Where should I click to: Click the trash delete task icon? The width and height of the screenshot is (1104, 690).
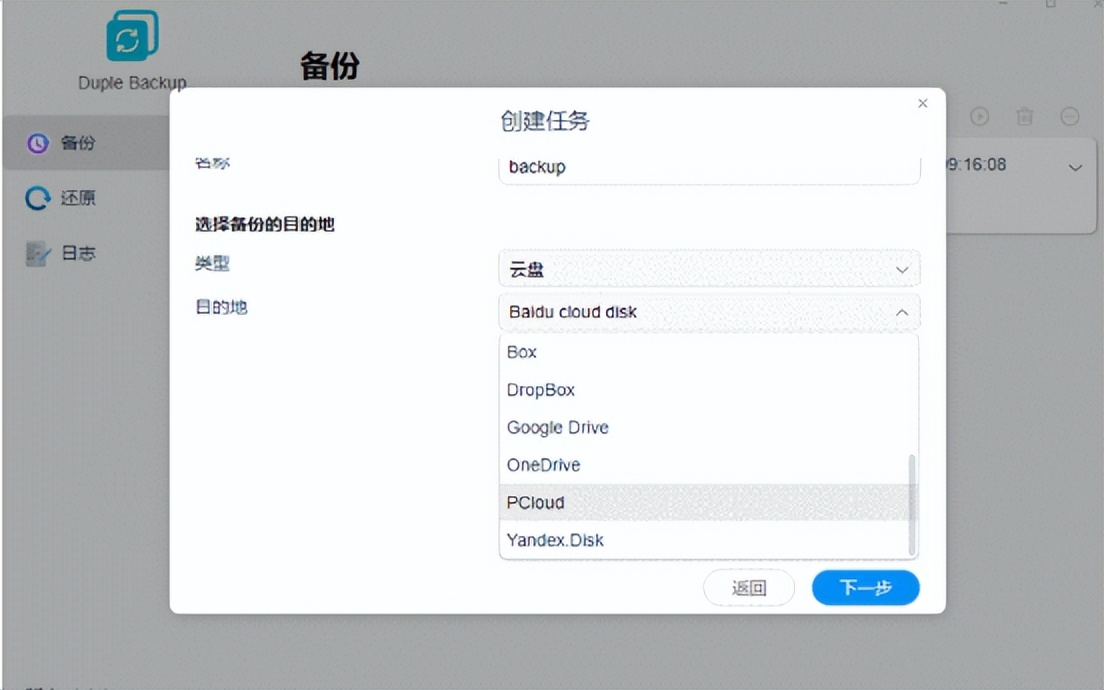pyautogui.click(x=1024, y=116)
